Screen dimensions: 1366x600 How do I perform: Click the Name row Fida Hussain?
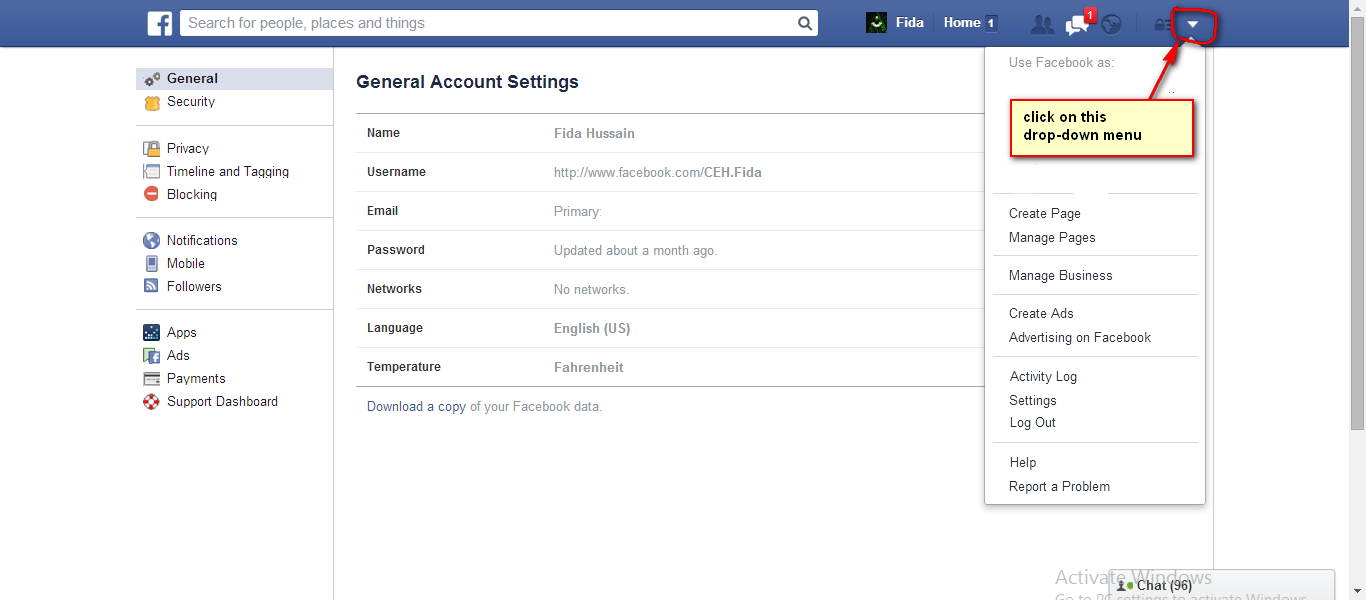click(594, 133)
